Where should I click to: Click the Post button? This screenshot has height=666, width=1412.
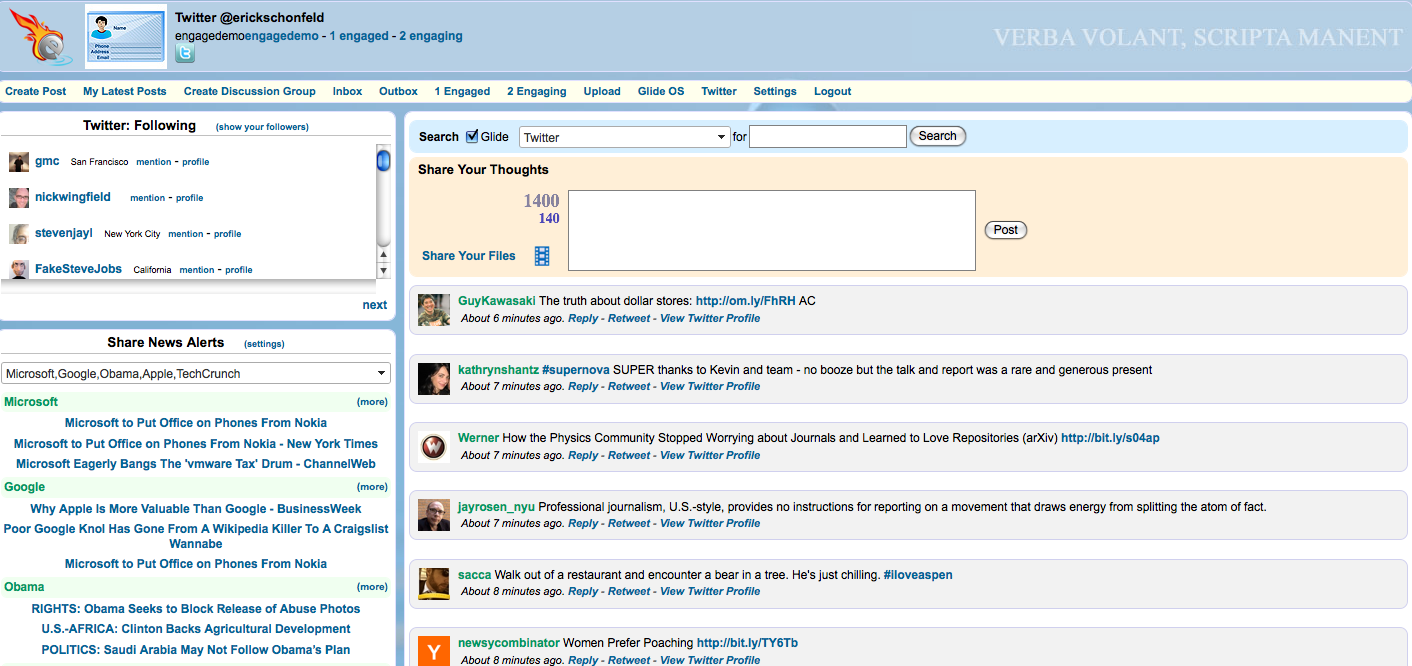pos(1006,230)
